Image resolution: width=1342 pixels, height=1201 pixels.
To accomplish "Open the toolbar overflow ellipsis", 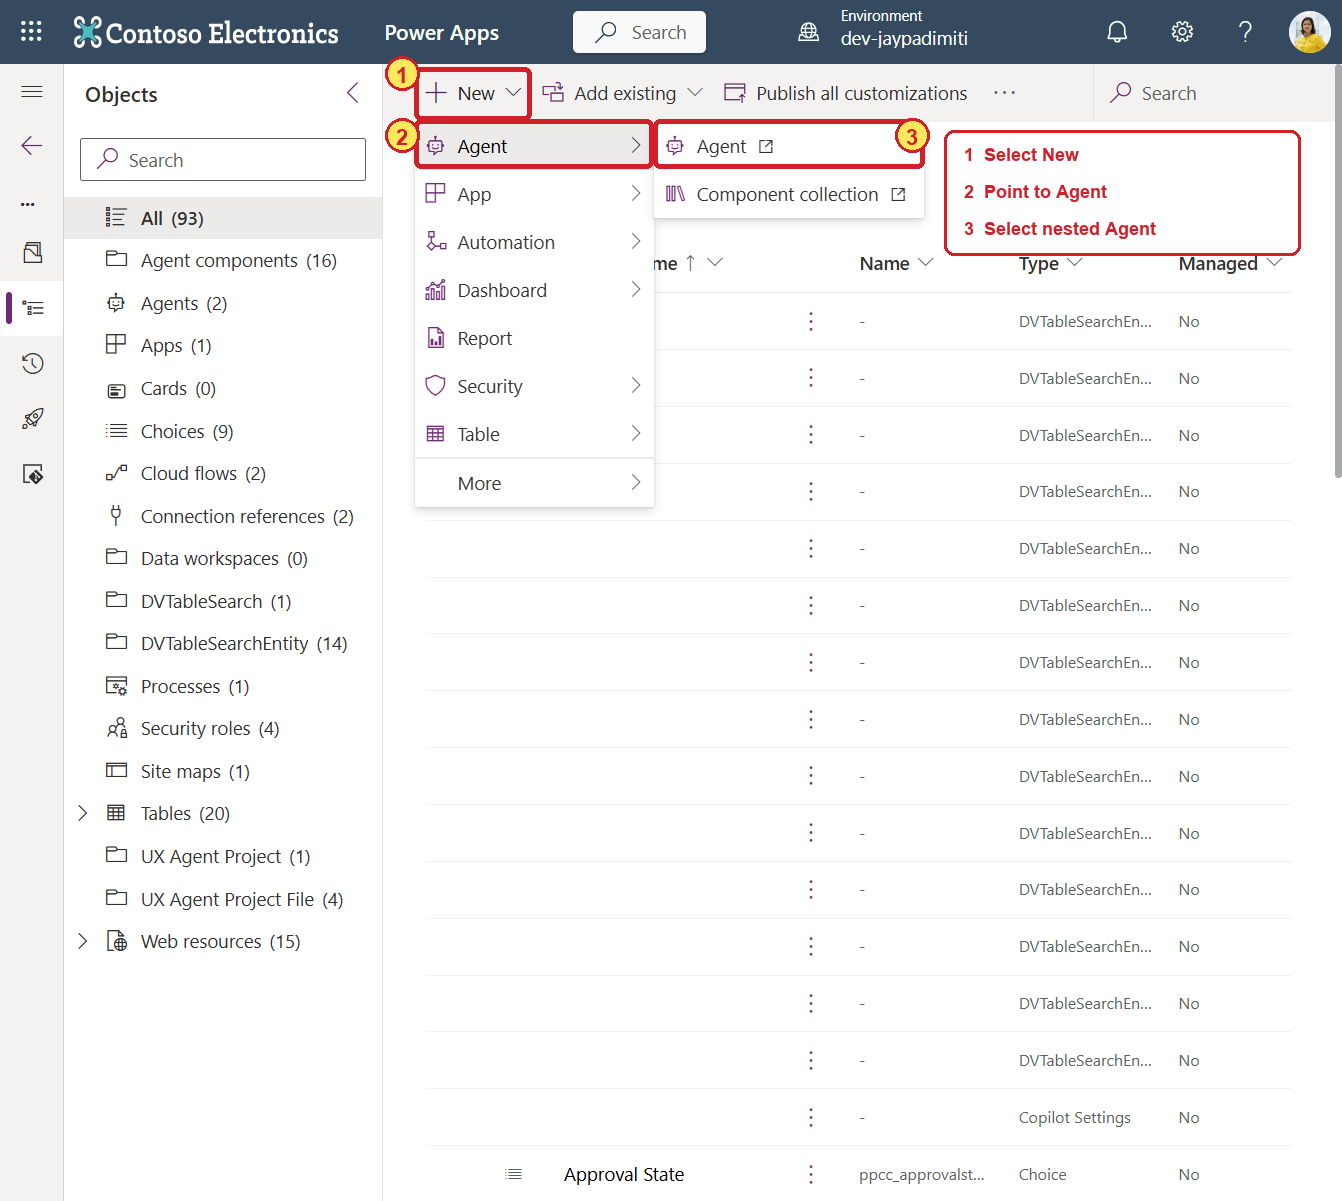I will [1004, 93].
